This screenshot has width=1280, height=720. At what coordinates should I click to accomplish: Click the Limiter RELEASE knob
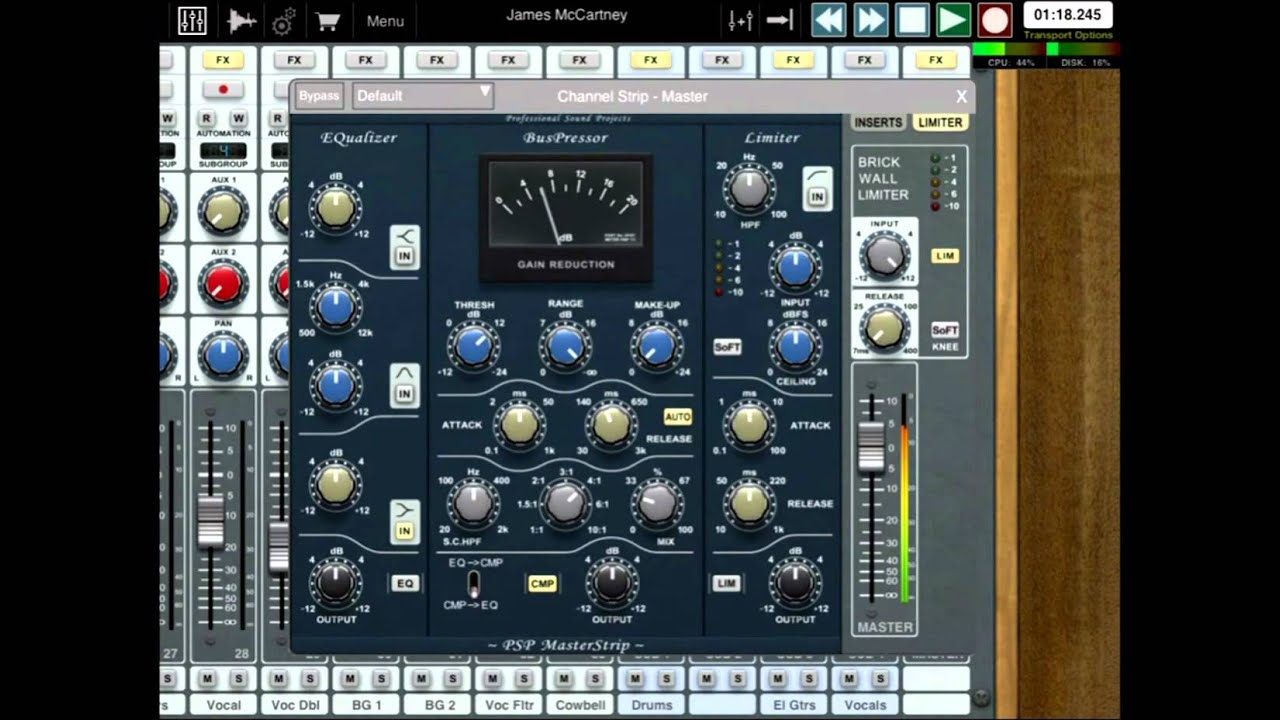coord(749,503)
